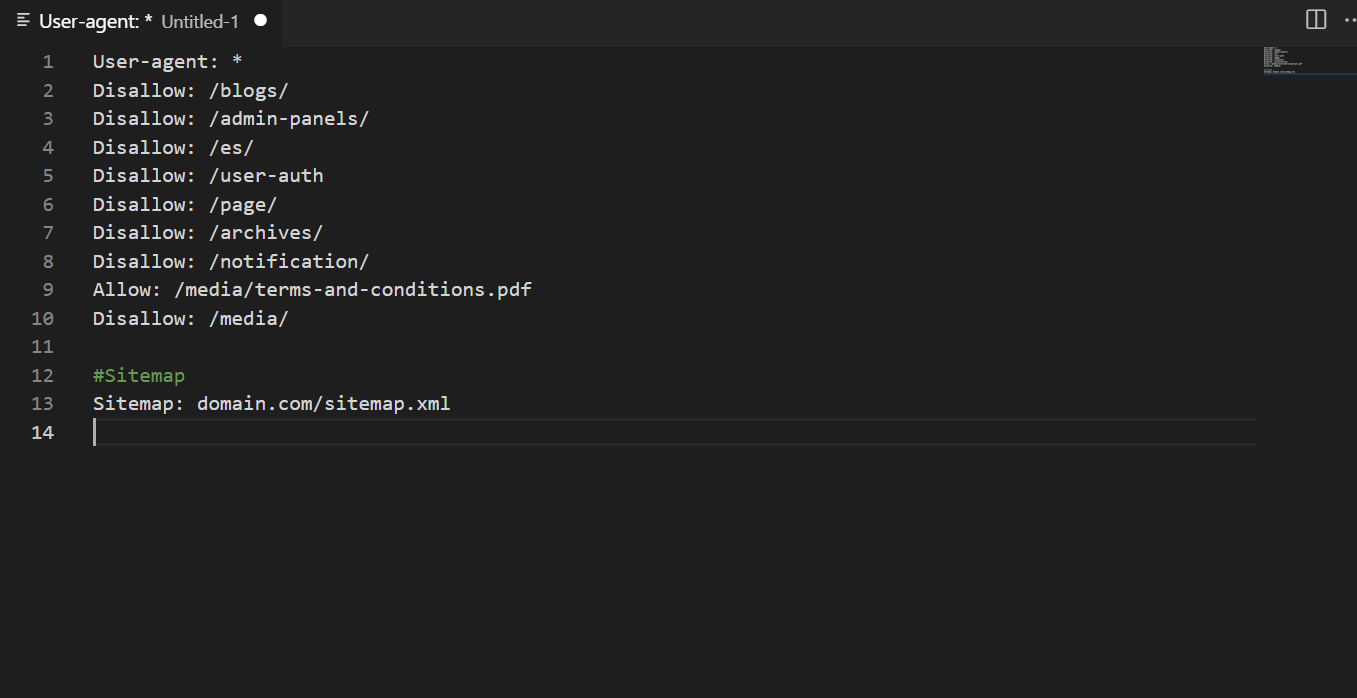The width and height of the screenshot is (1357, 698).
Task: Click the text file icon on the tab
Action: tap(24, 21)
